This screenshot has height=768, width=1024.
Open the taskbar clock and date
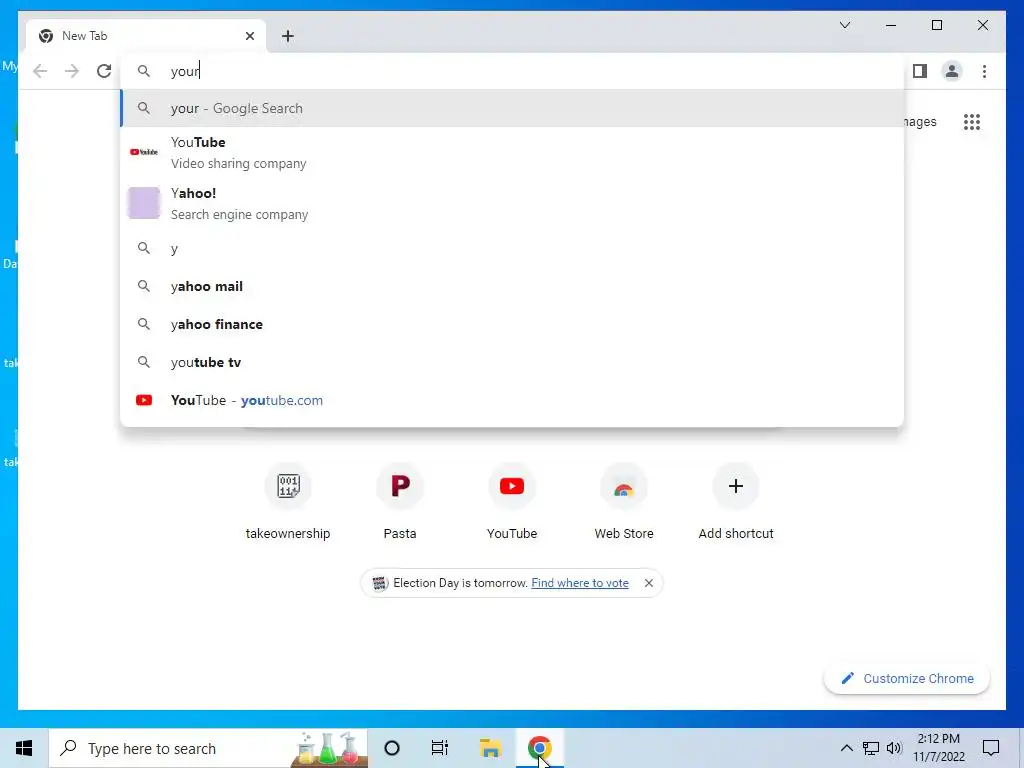click(x=938, y=748)
